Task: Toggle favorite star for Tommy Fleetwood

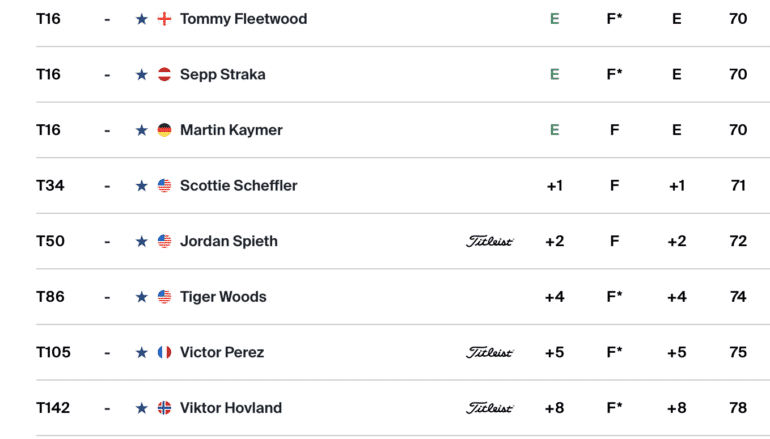Action: pyautogui.click(x=142, y=19)
